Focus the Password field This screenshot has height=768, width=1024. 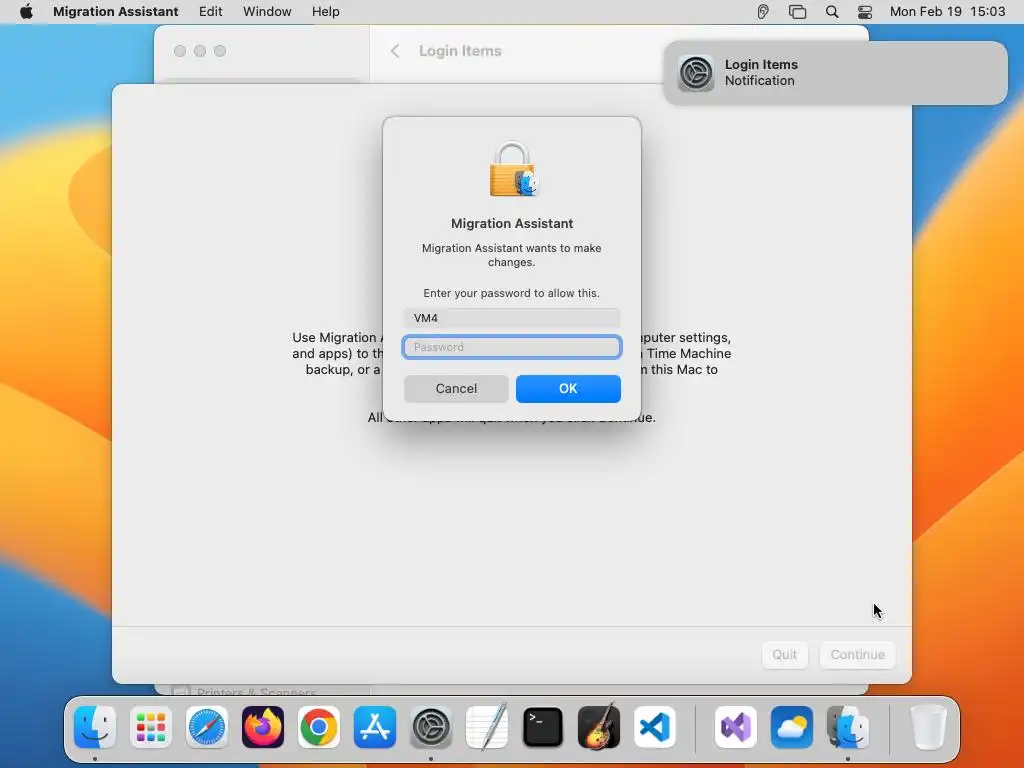(x=511, y=347)
